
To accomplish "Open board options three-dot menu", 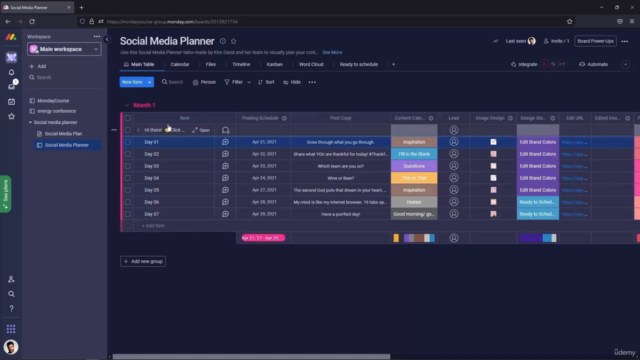I will click(x=624, y=41).
